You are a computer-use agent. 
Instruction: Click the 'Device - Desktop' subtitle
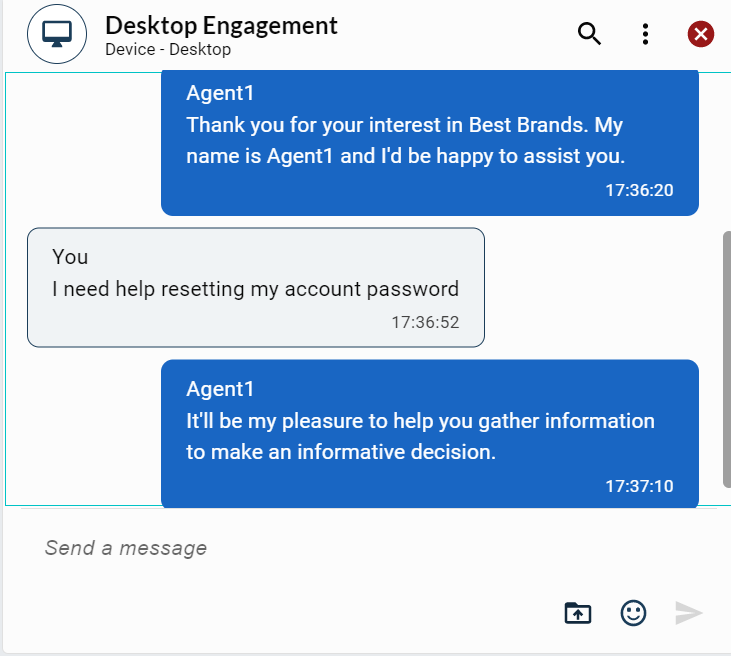tap(168, 49)
